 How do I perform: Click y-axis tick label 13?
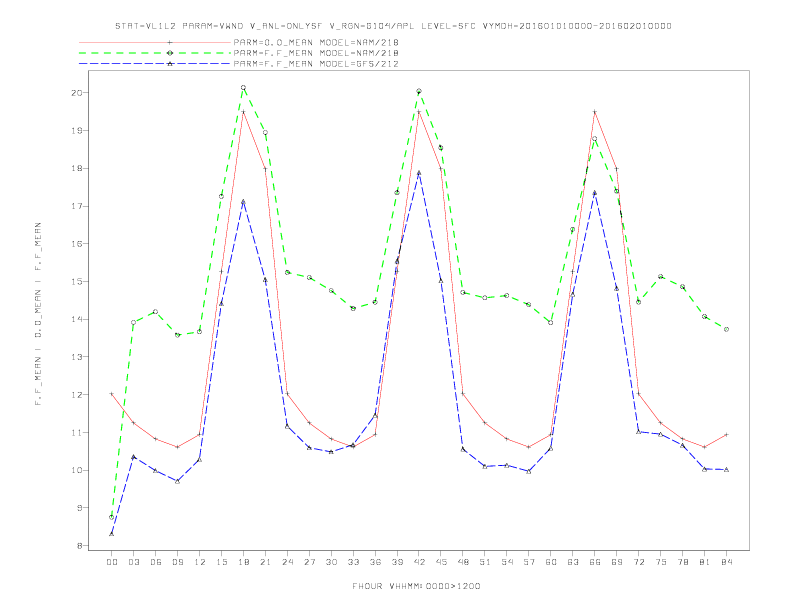click(x=77, y=357)
